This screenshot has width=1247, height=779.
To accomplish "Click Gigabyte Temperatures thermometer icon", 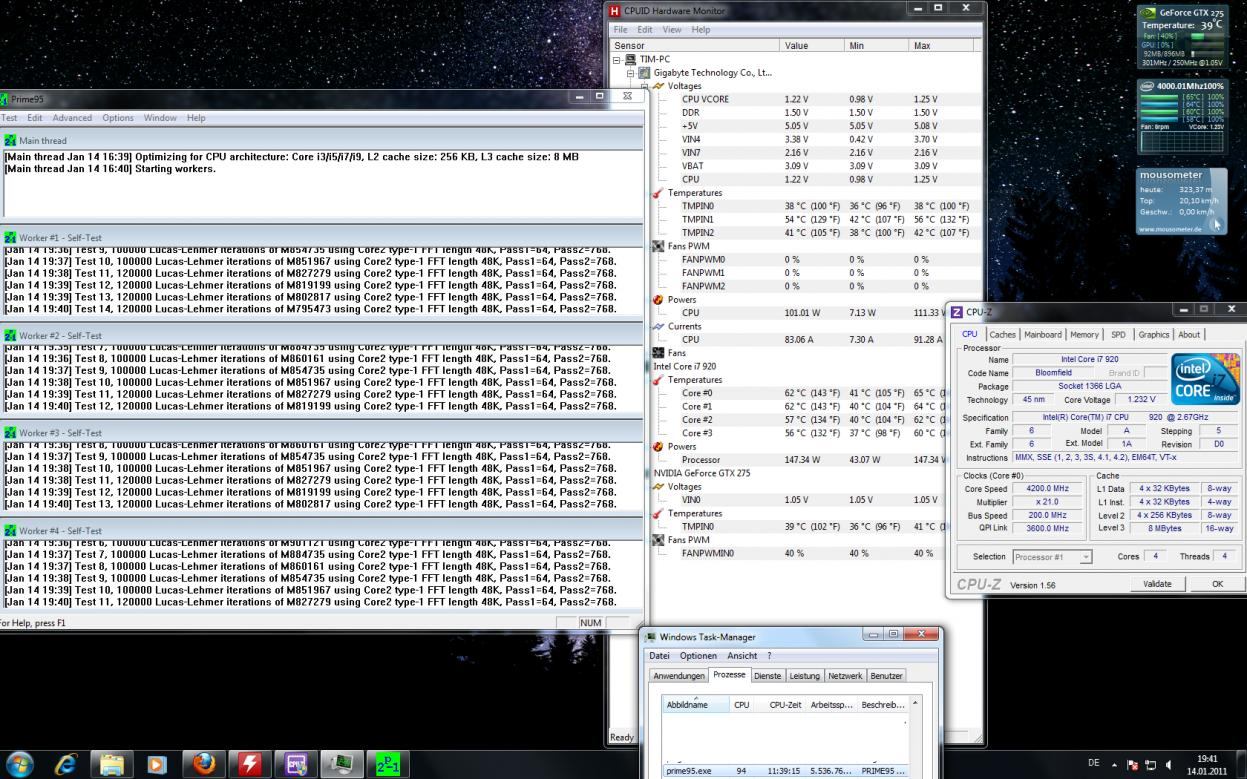I will click(x=657, y=193).
